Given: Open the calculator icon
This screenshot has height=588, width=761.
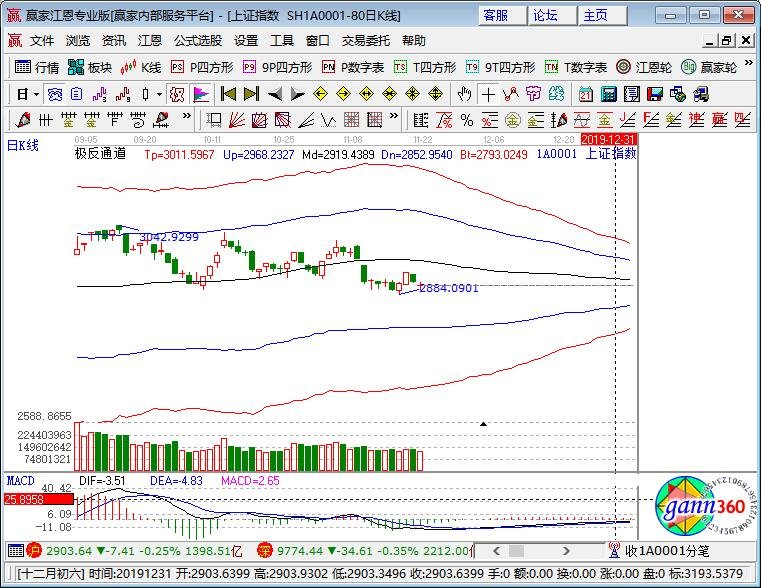Looking at the screenshot, I should point(609,94).
